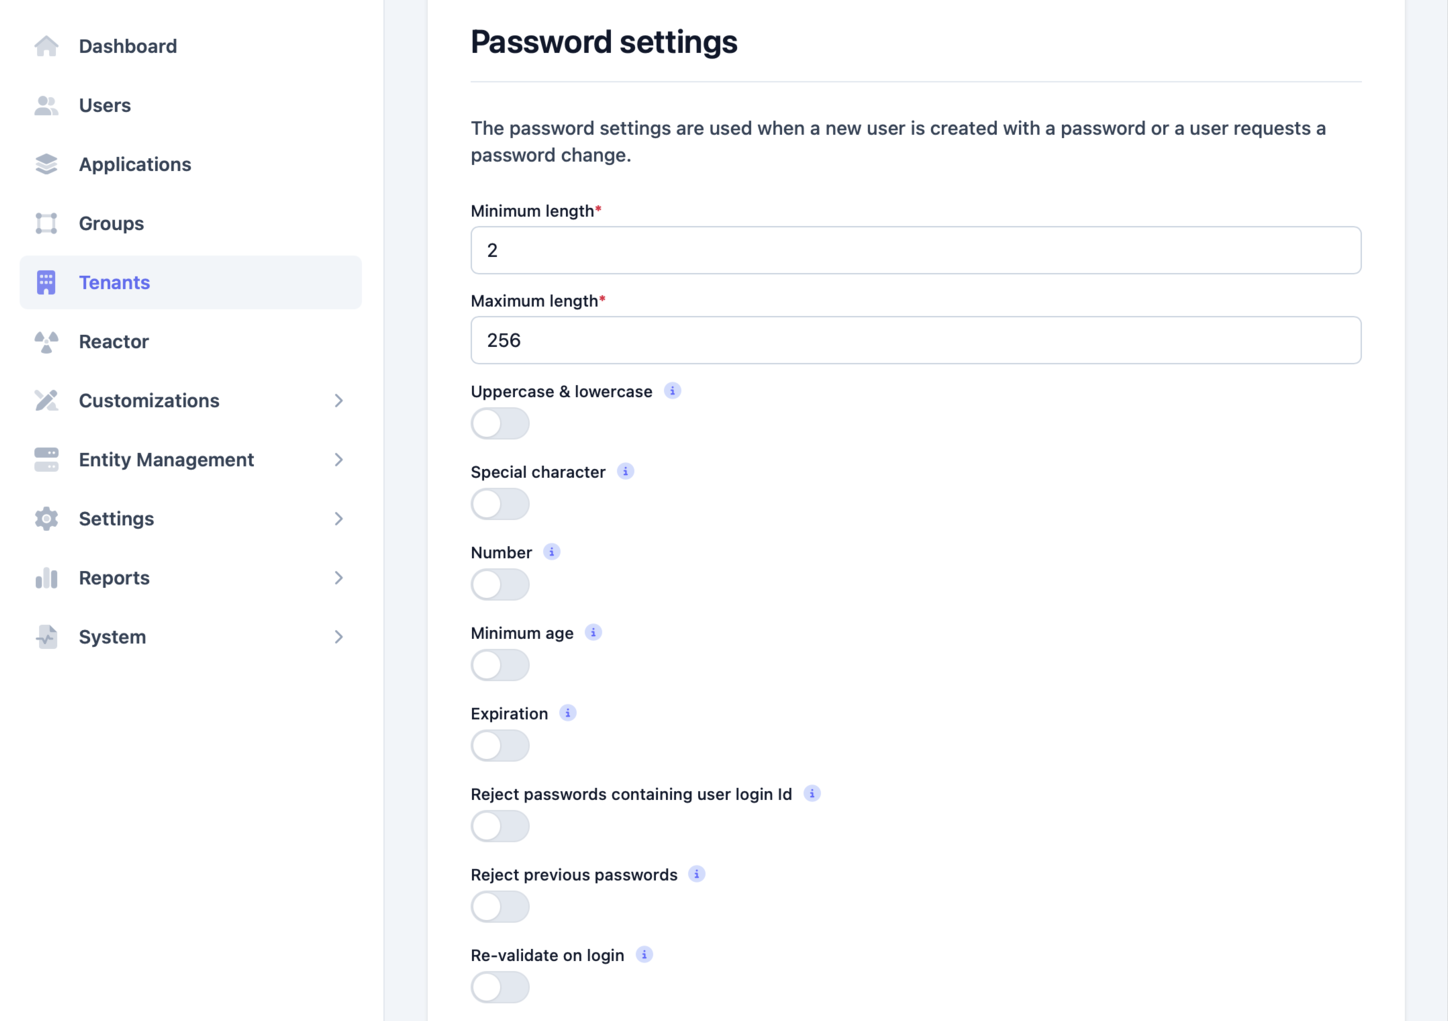
Task: Open Applications via its layers icon
Action: click(x=46, y=164)
